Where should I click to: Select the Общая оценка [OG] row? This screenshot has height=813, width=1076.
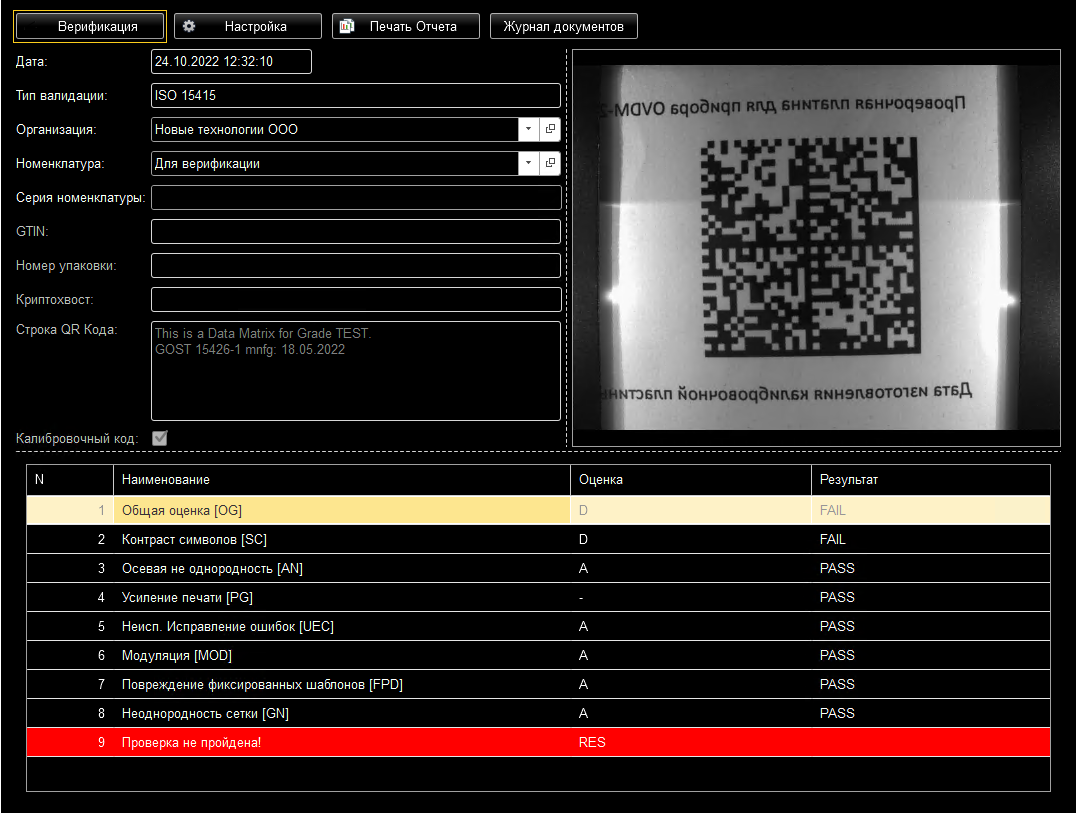(x=538, y=510)
